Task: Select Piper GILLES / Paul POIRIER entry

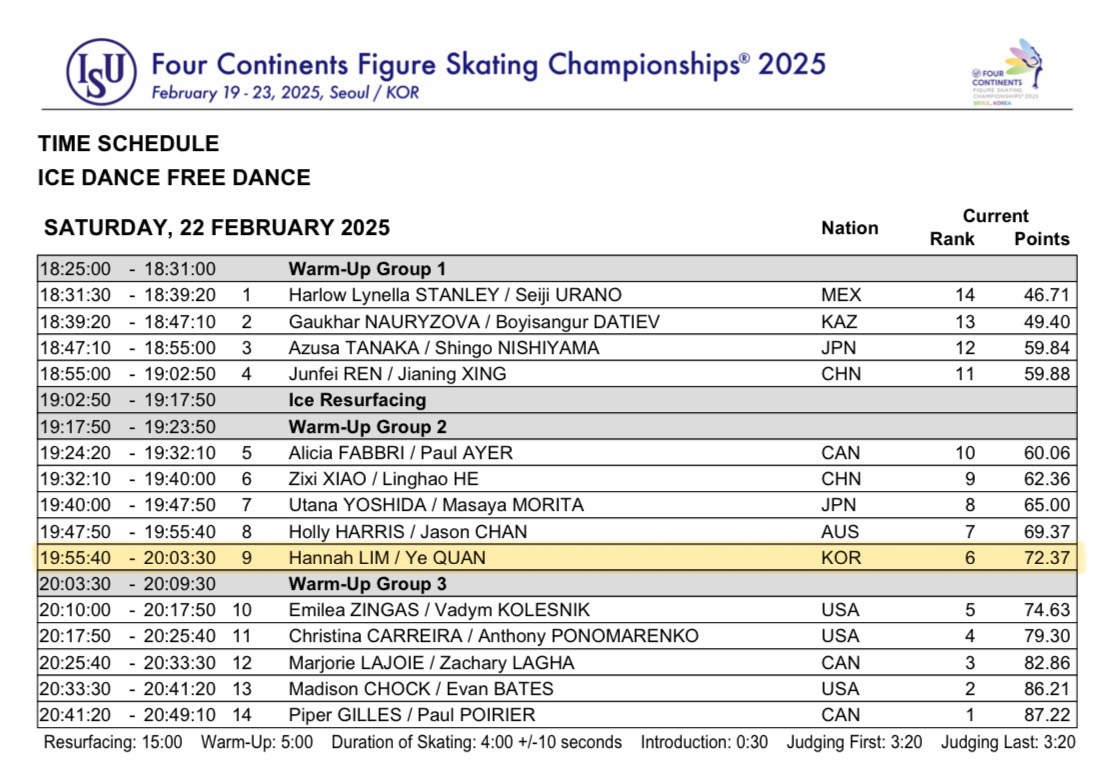Action: 411,714
